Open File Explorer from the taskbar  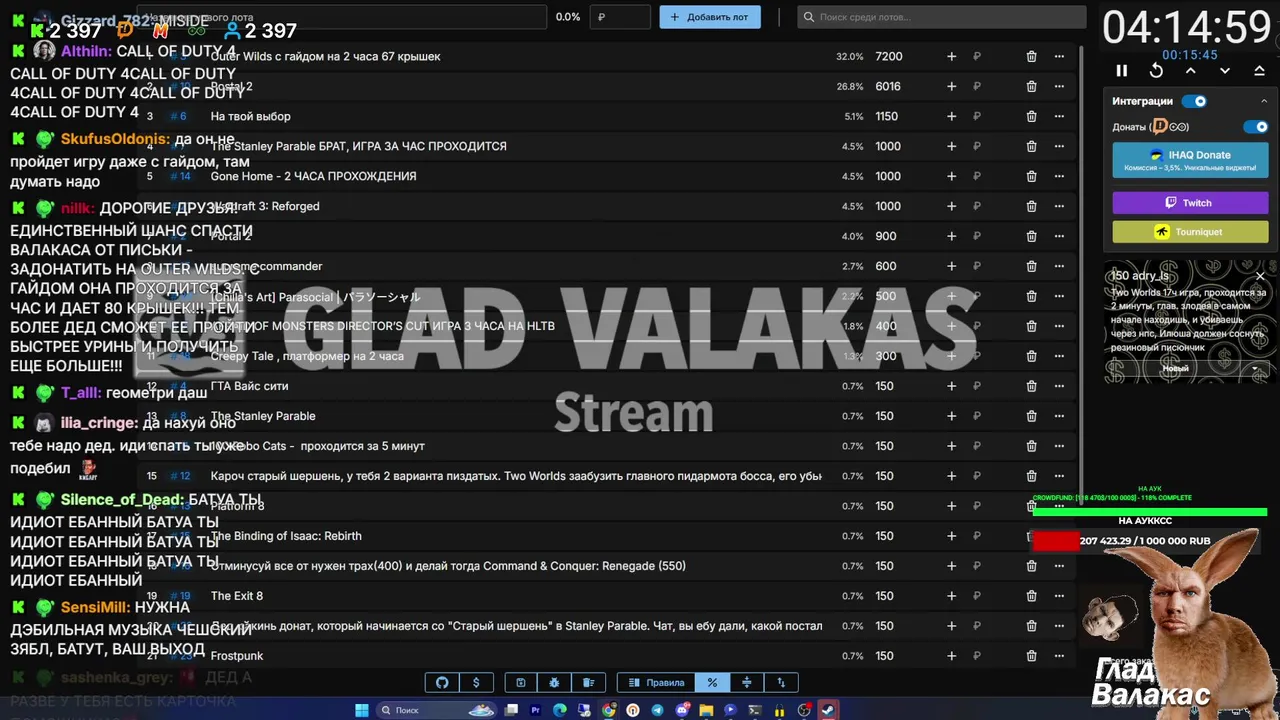pos(707,710)
